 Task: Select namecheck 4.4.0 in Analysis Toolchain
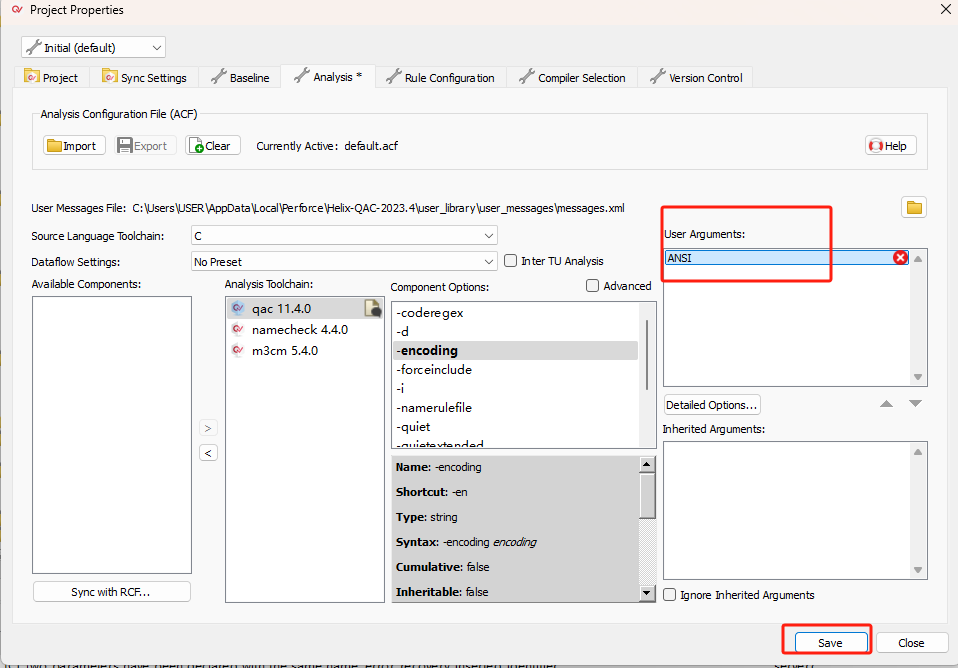(299, 329)
